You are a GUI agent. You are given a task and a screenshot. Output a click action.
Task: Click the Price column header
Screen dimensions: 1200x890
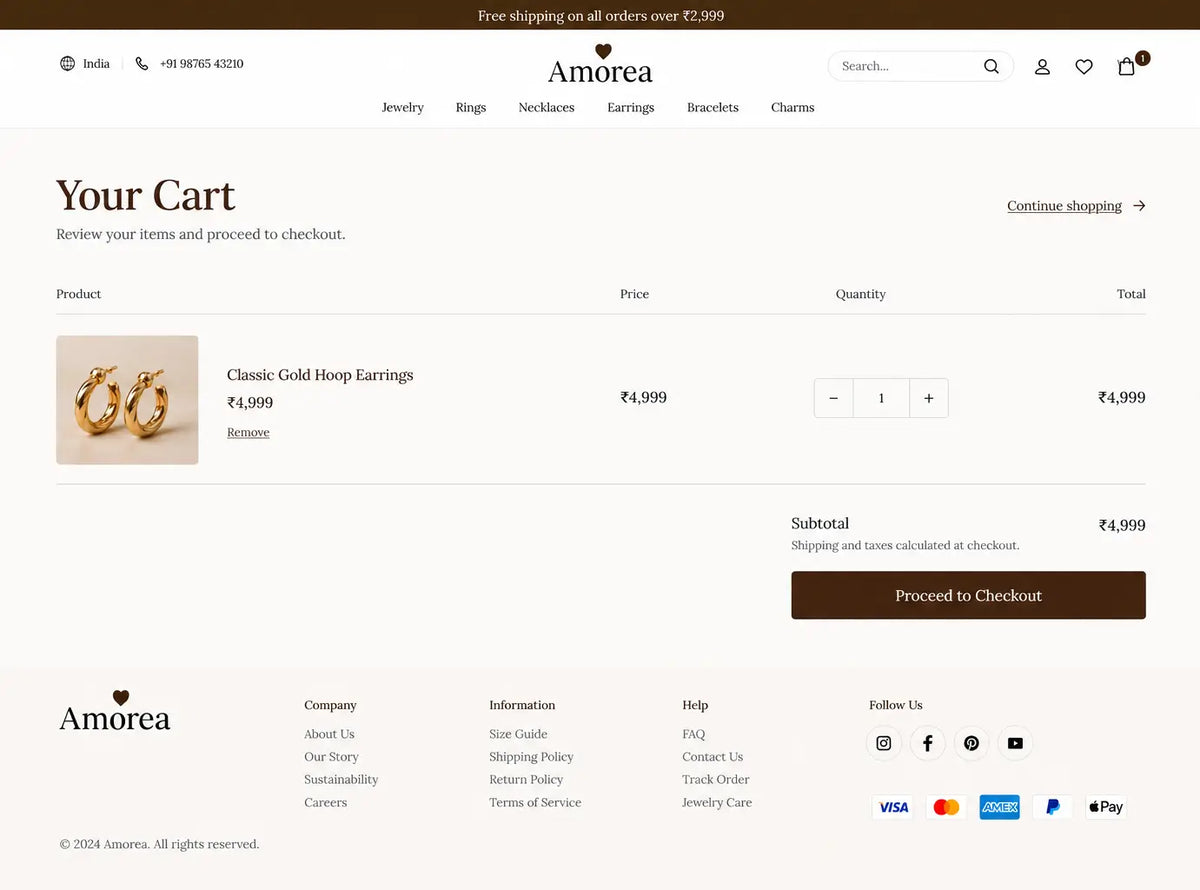635,294
